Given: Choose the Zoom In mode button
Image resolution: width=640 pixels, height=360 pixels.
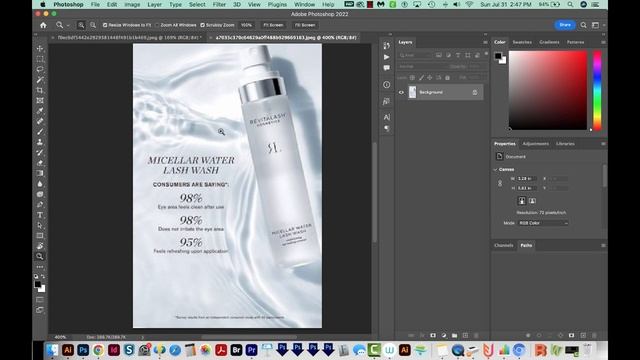Looking at the screenshot, I should (x=81, y=25).
